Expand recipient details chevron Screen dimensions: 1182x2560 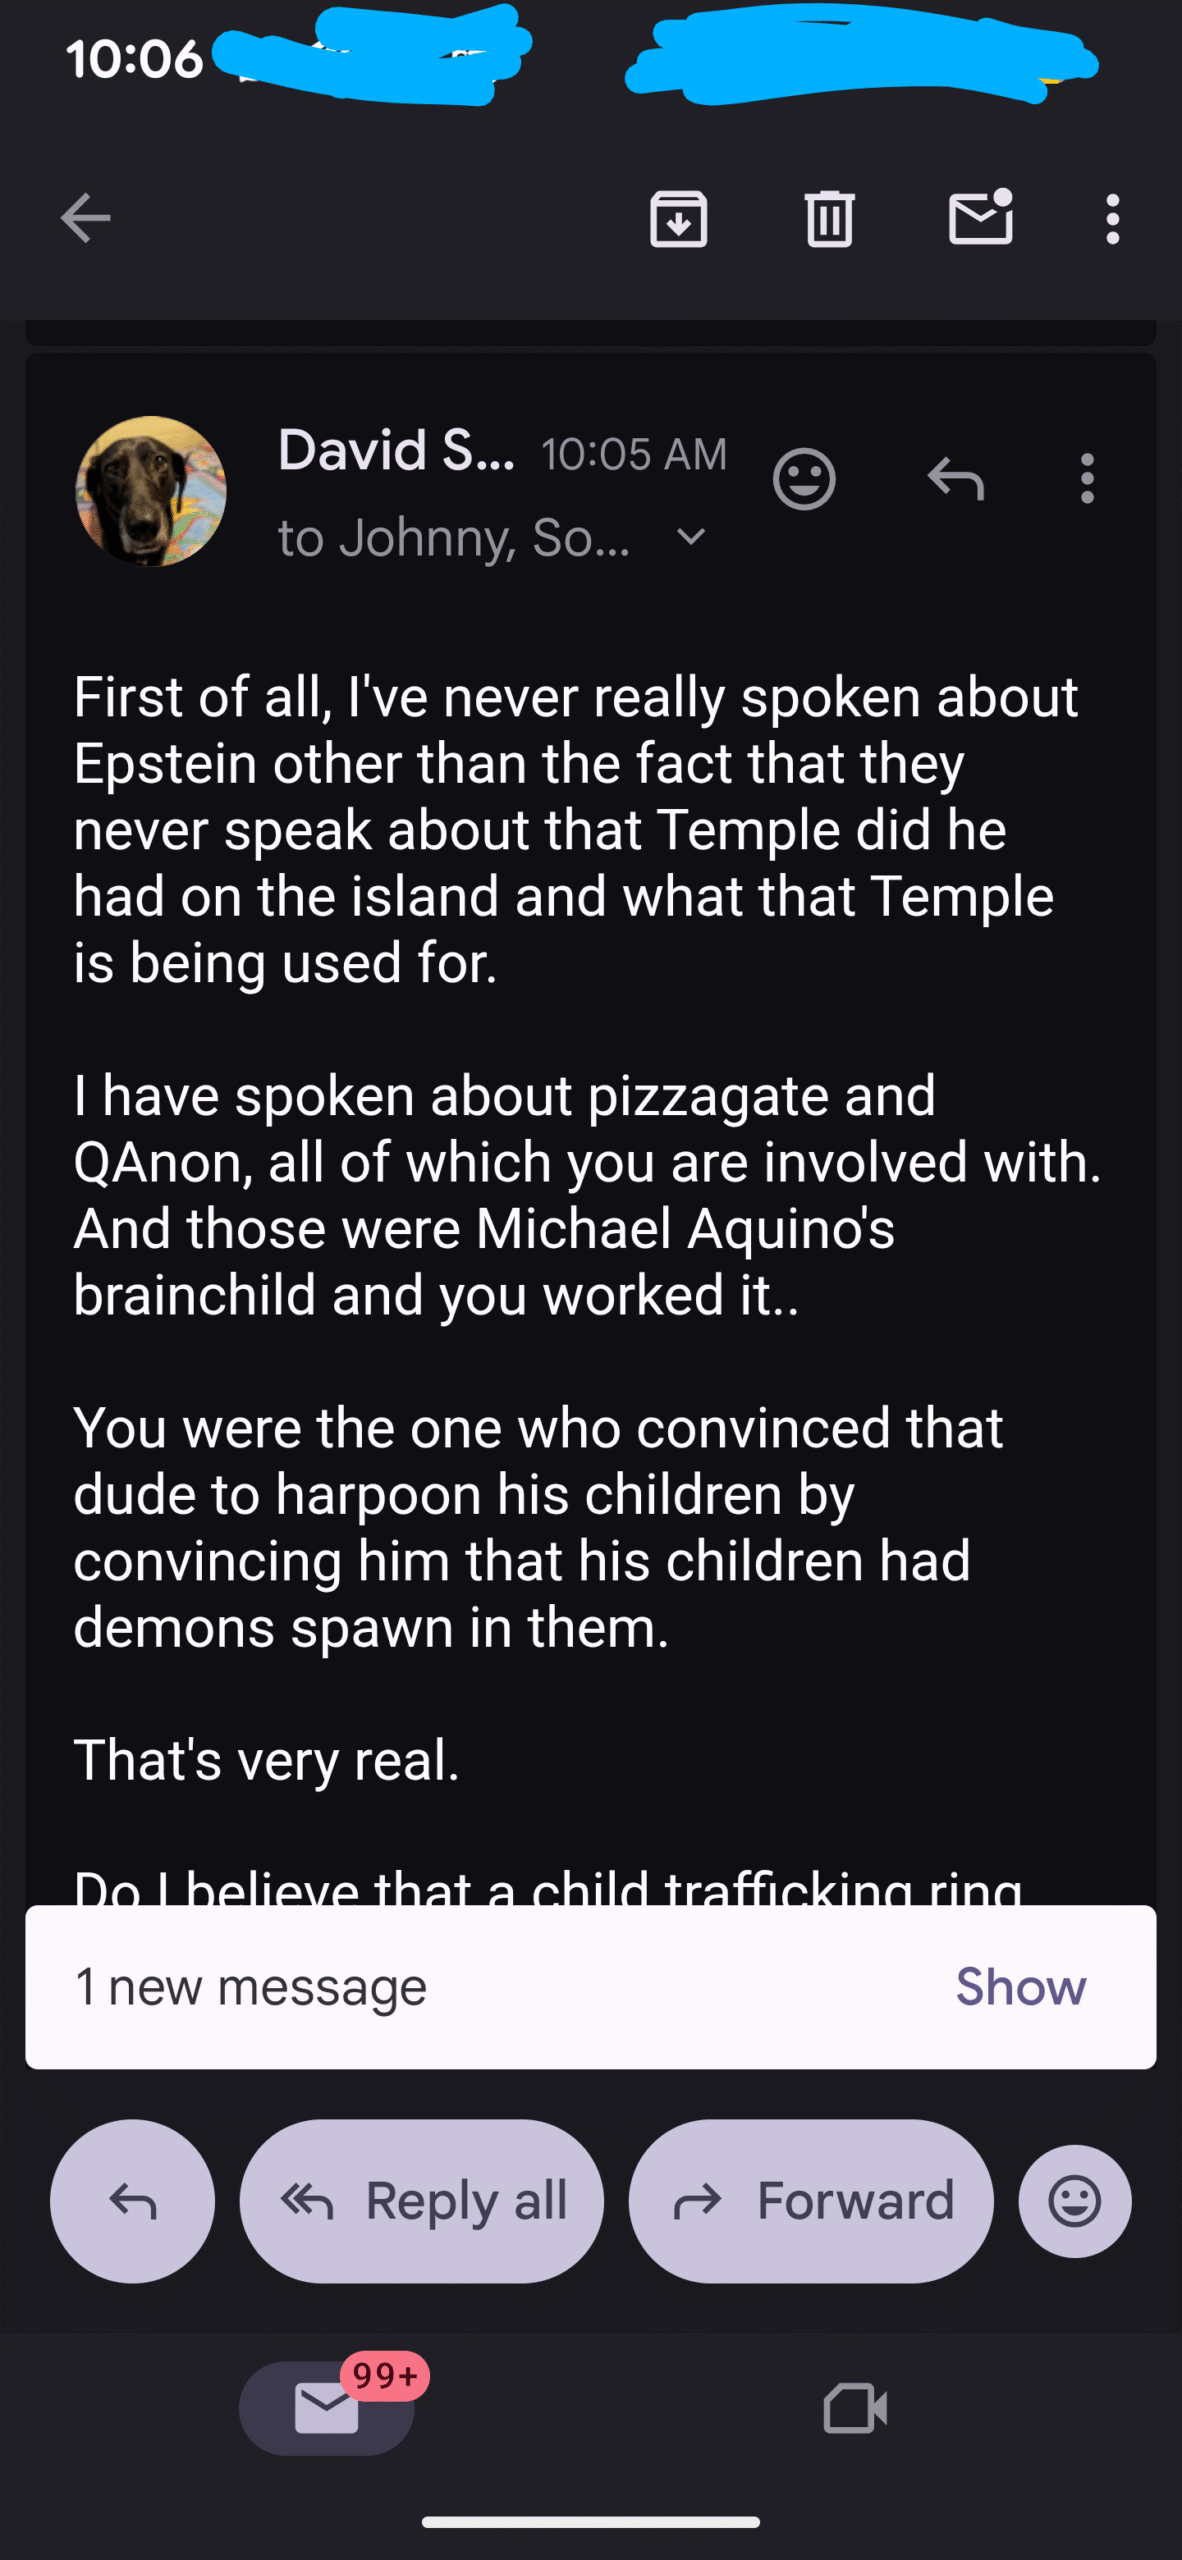point(691,537)
